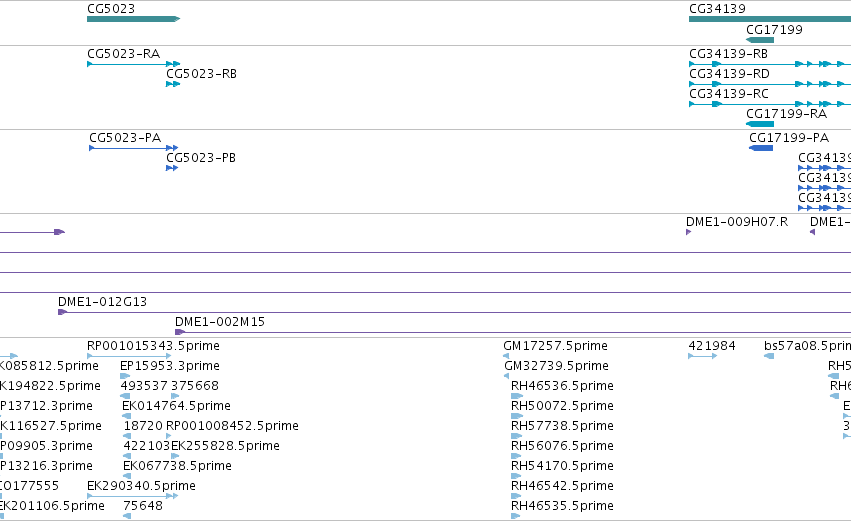This screenshot has height=521, width=851.
Task: Click the RH54170.5prime EST label
Action: click(562, 466)
